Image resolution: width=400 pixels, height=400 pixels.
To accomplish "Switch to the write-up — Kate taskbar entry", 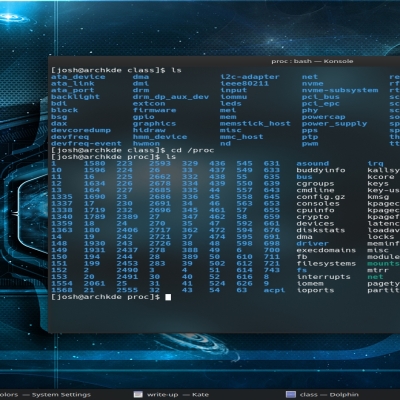I will point(171,395).
